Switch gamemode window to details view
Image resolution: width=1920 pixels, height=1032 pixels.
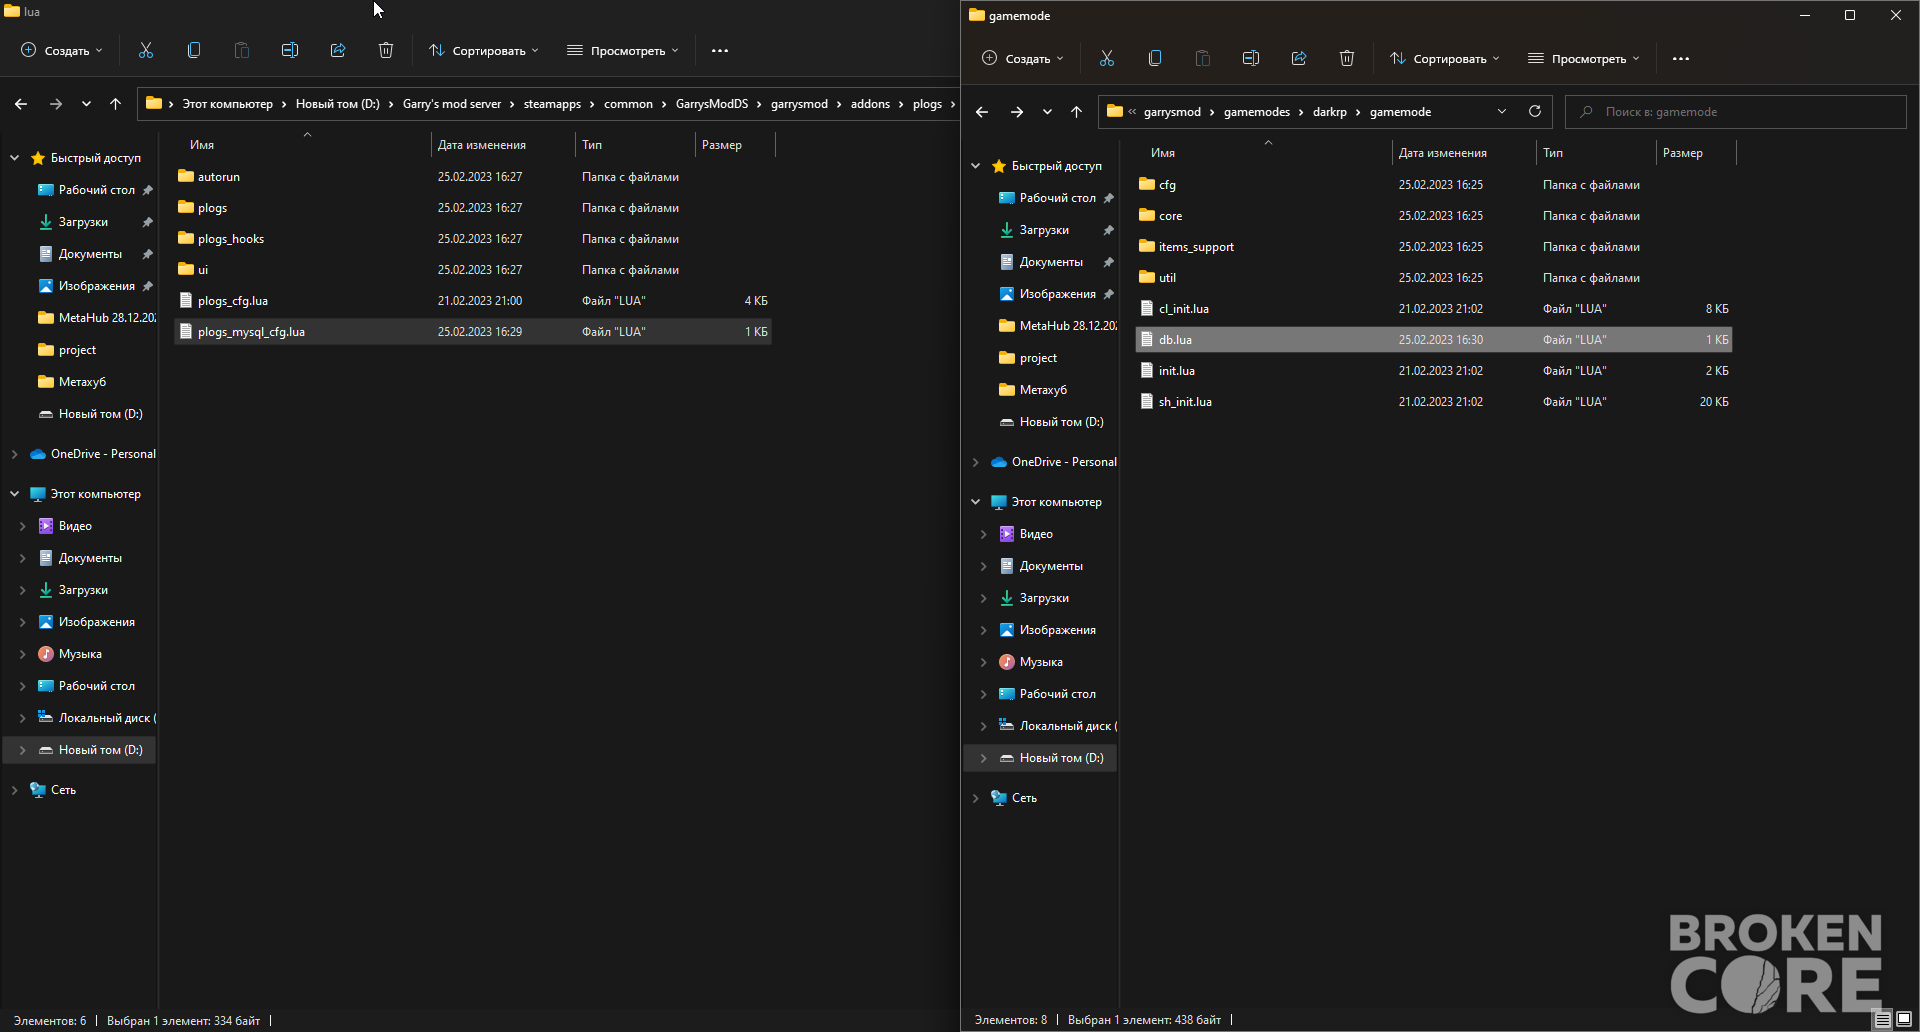pyautogui.click(x=1883, y=1019)
